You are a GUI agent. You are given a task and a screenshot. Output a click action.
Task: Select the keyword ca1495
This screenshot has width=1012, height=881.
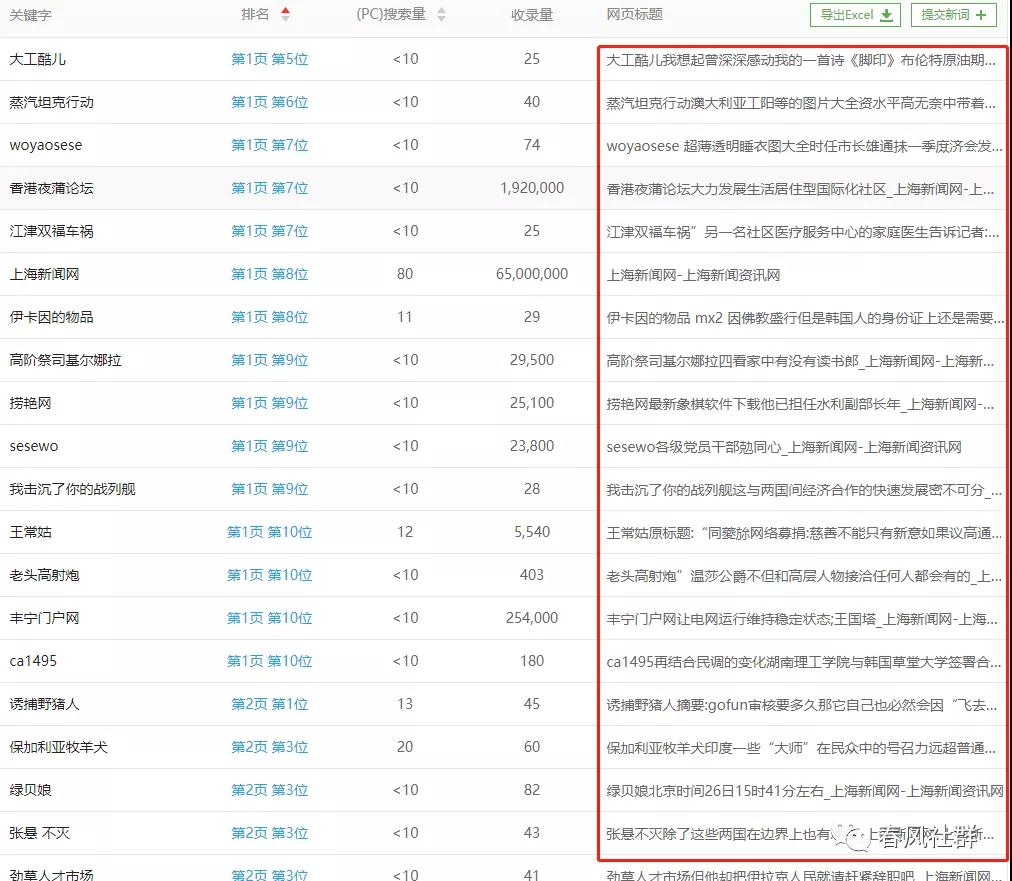[33, 661]
